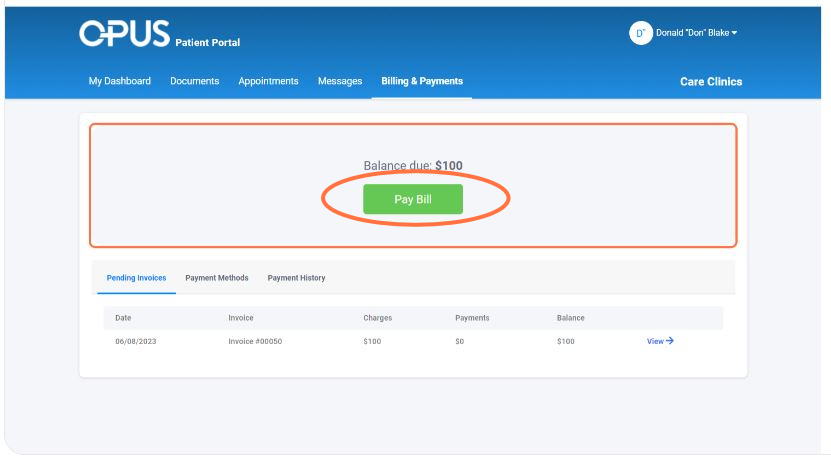Open the Donald "Don" Blake account dropdown
The width and height of the screenshot is (831, 461).
pos(696,33)
